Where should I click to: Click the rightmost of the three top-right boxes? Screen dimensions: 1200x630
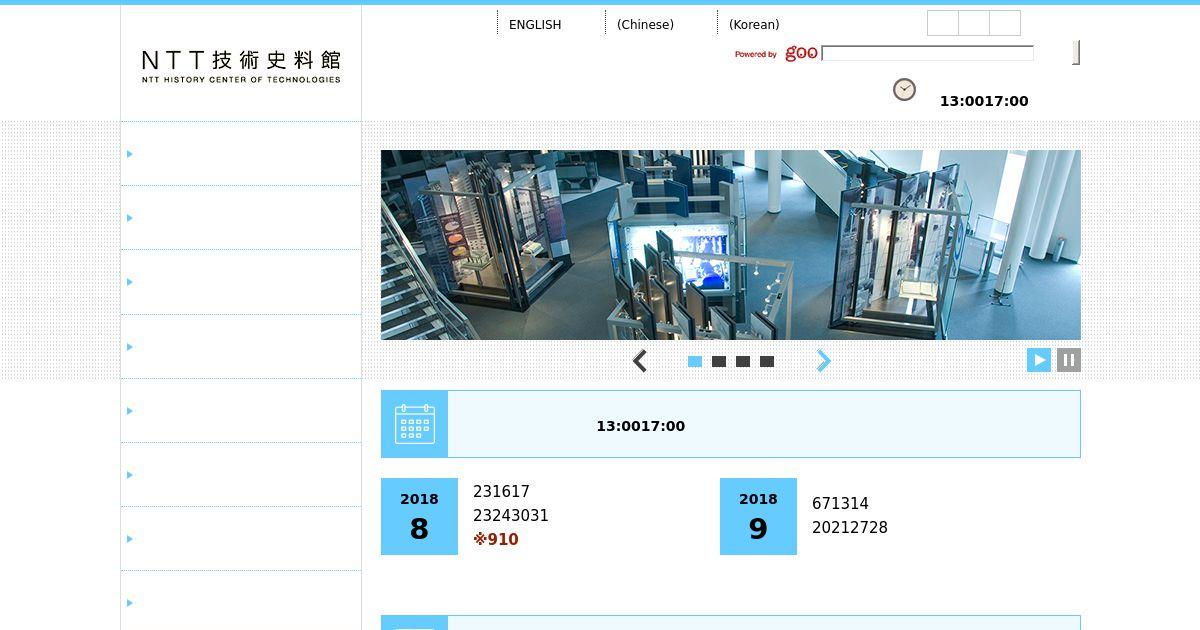click(x=1005, y=23)
